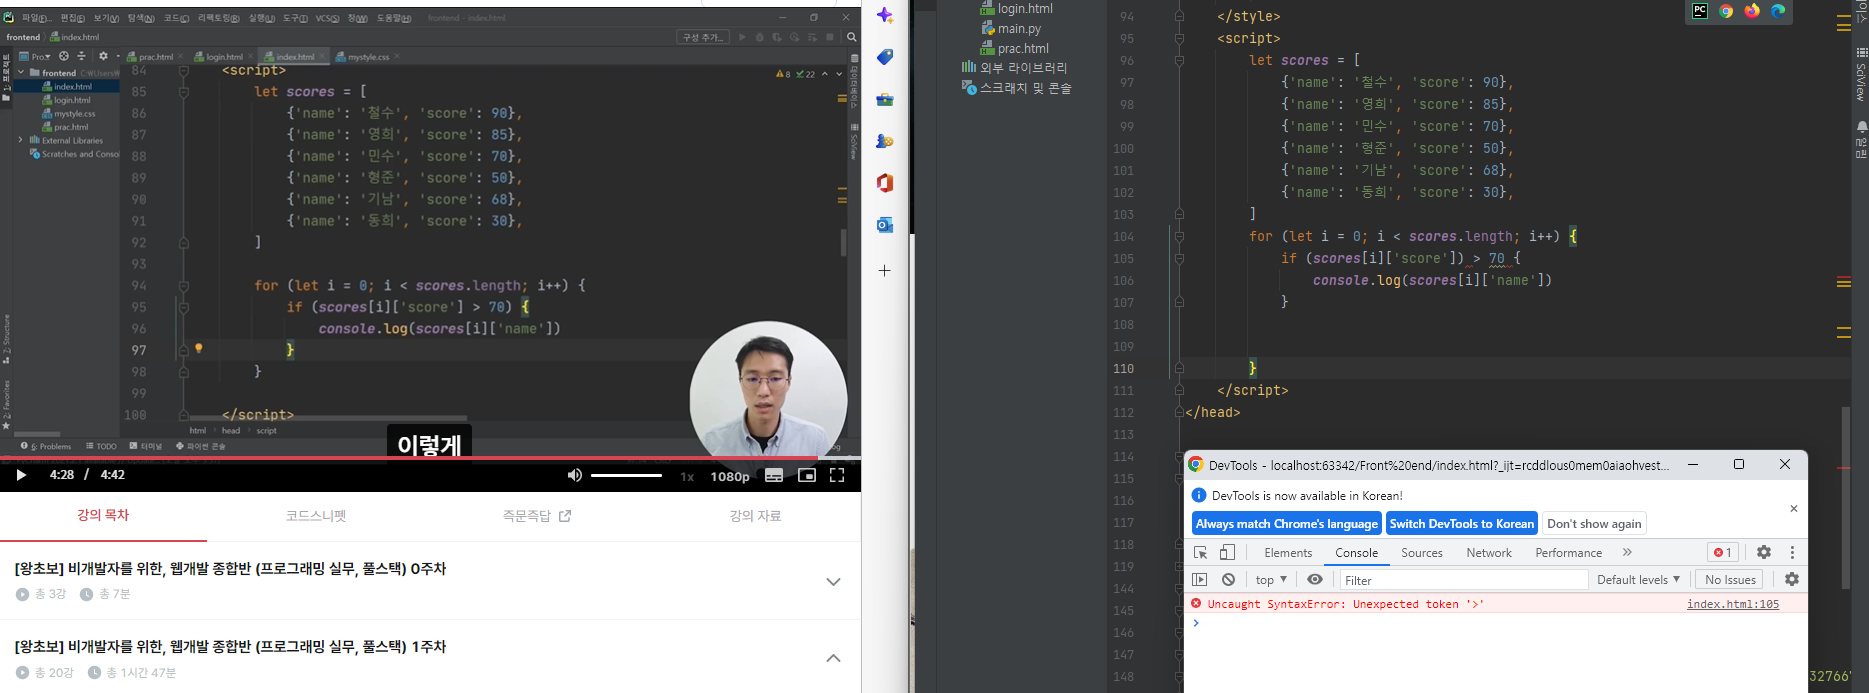This screenshot has width=1869, height=693.
Task: Activate DevTools inspect element picker
Action: click(1201, 552)
